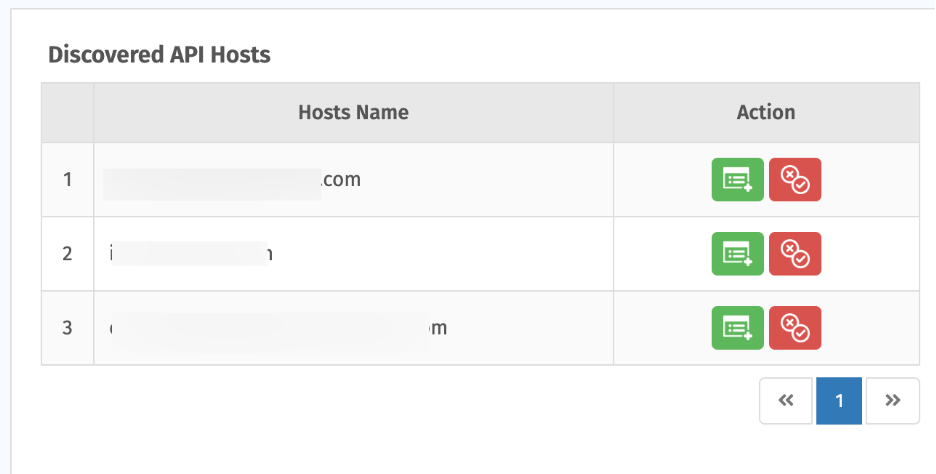
Task: Click row number 3 cell
Action: [x=67, y=328]
